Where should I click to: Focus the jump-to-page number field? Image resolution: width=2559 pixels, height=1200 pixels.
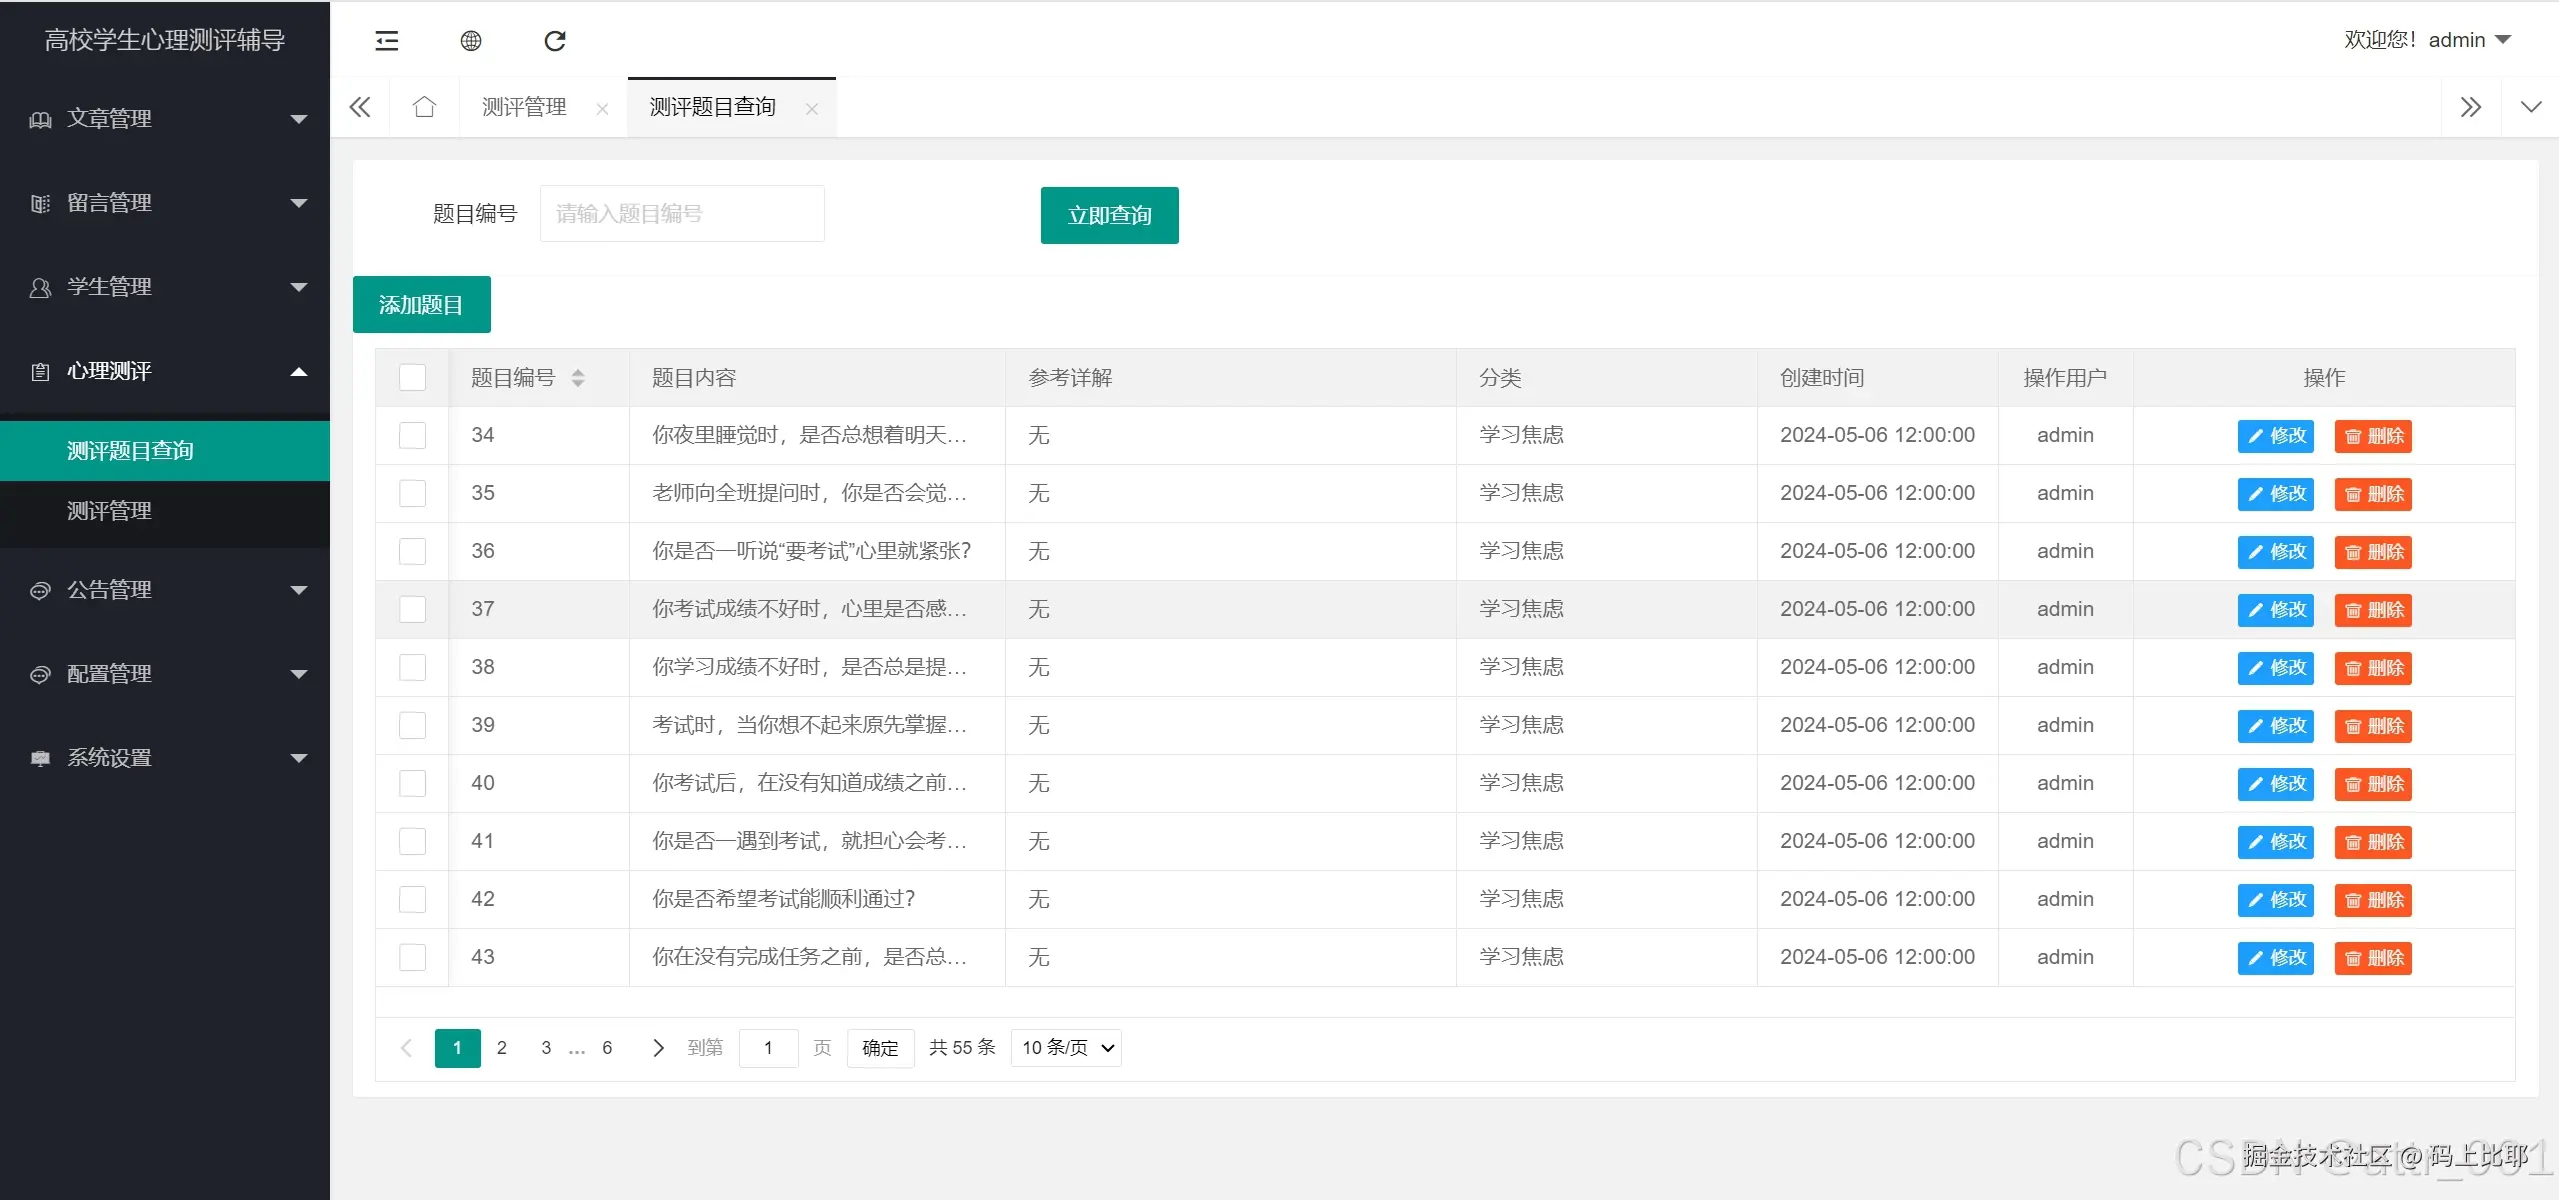click(768, 1048)
